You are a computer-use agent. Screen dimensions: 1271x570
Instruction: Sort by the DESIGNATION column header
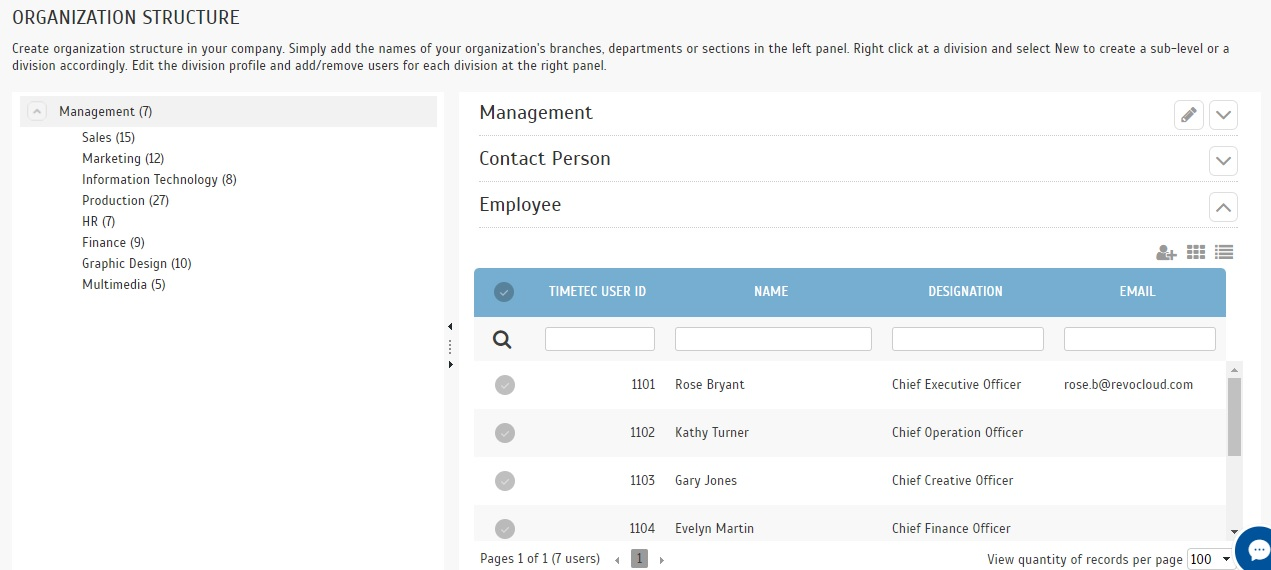click(965, 292)
